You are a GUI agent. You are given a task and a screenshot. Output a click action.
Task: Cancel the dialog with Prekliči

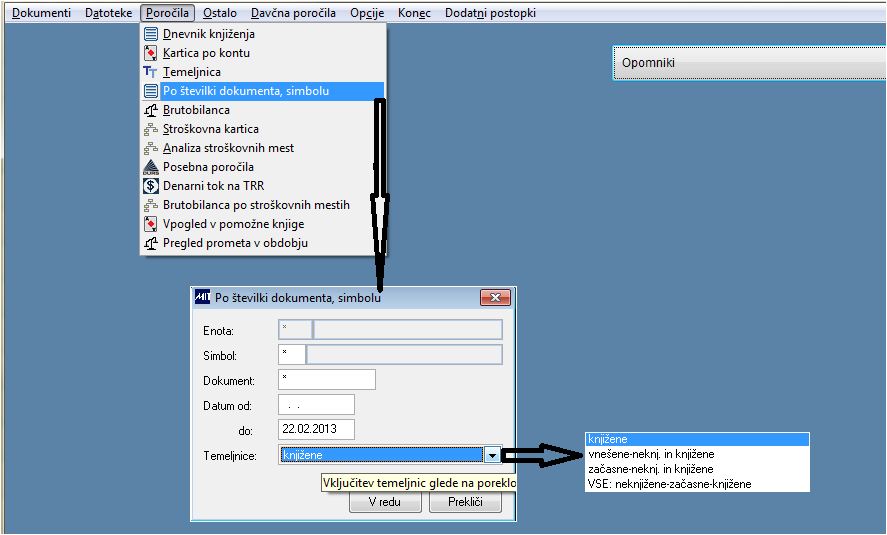[465, 502]
